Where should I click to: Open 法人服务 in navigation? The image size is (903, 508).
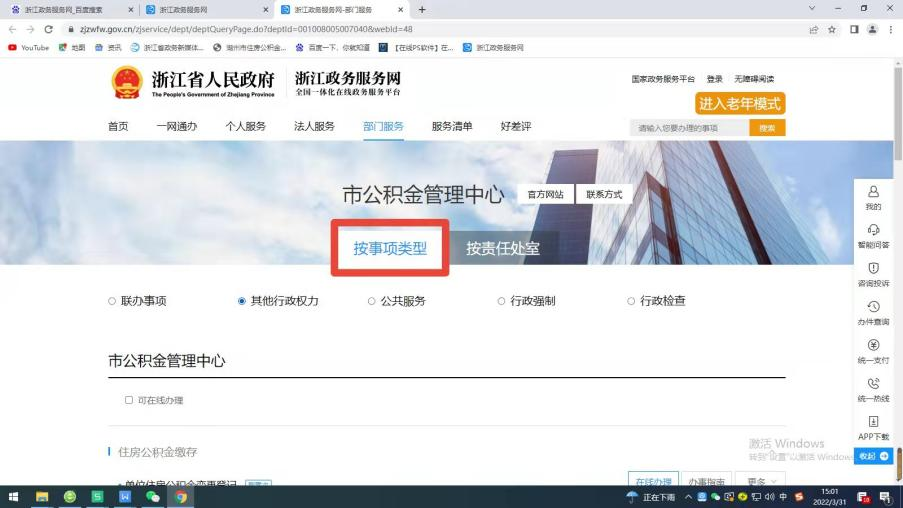[314, 127]
